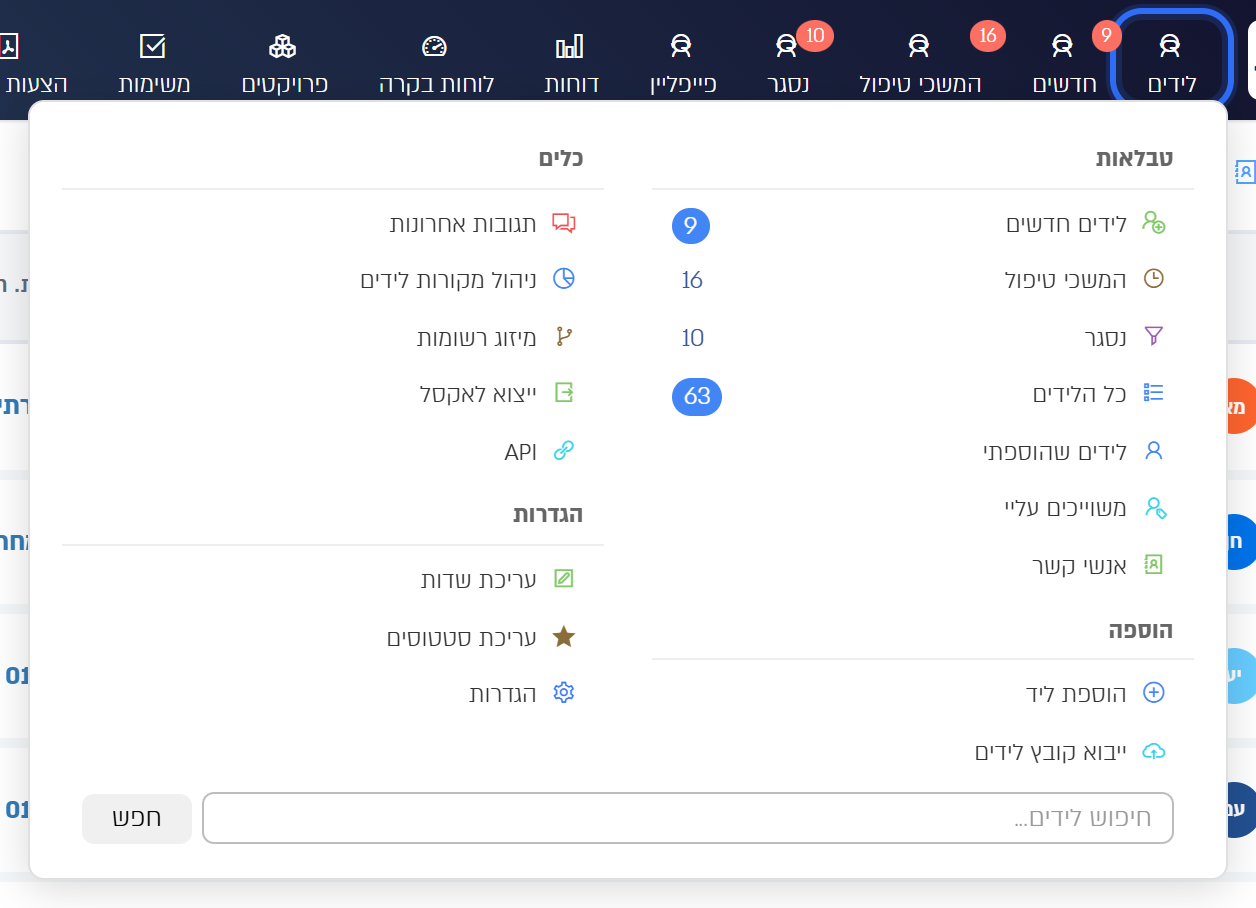Open ייצוא לאקסל export option
1256x908 pixels.
point(478,394)
